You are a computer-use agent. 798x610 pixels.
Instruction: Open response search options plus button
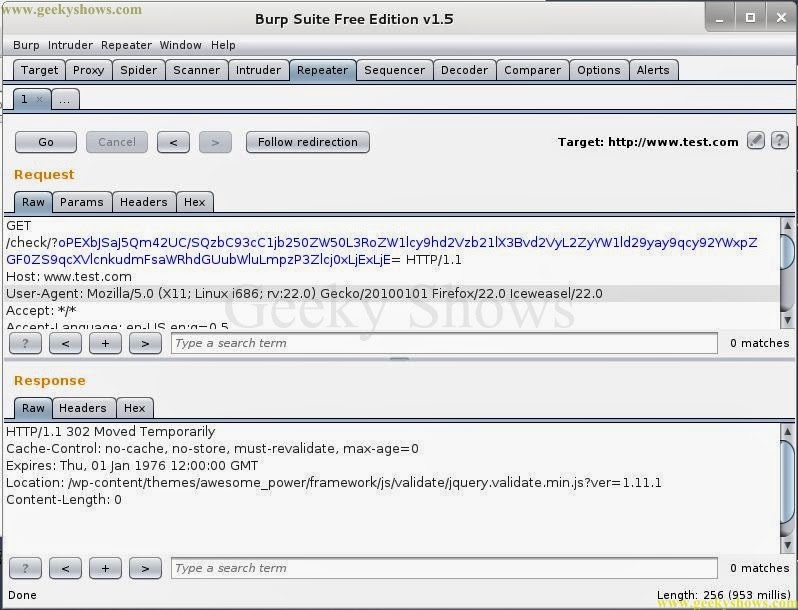click(x=105, y=568)
